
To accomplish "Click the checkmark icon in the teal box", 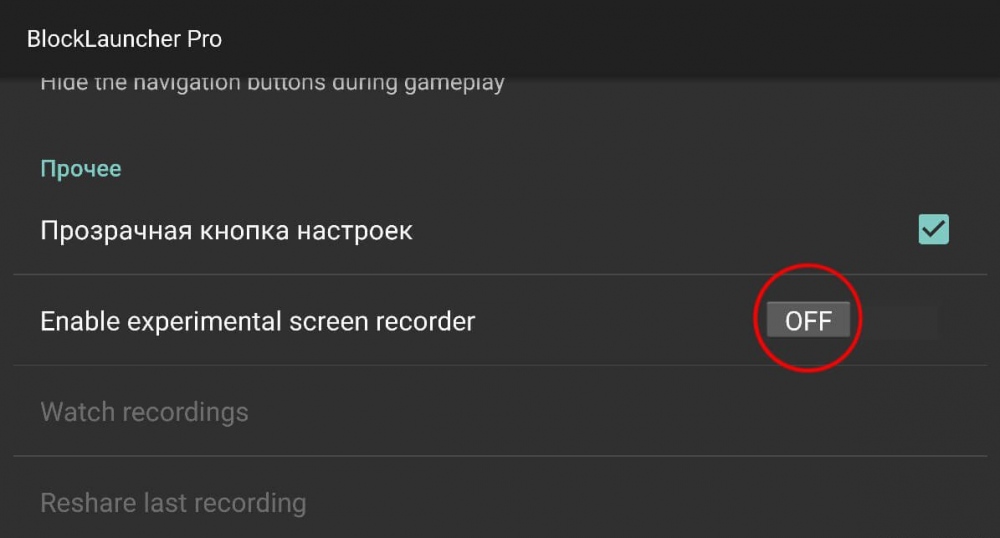I will pyautogui.click(x=933, y=229).
